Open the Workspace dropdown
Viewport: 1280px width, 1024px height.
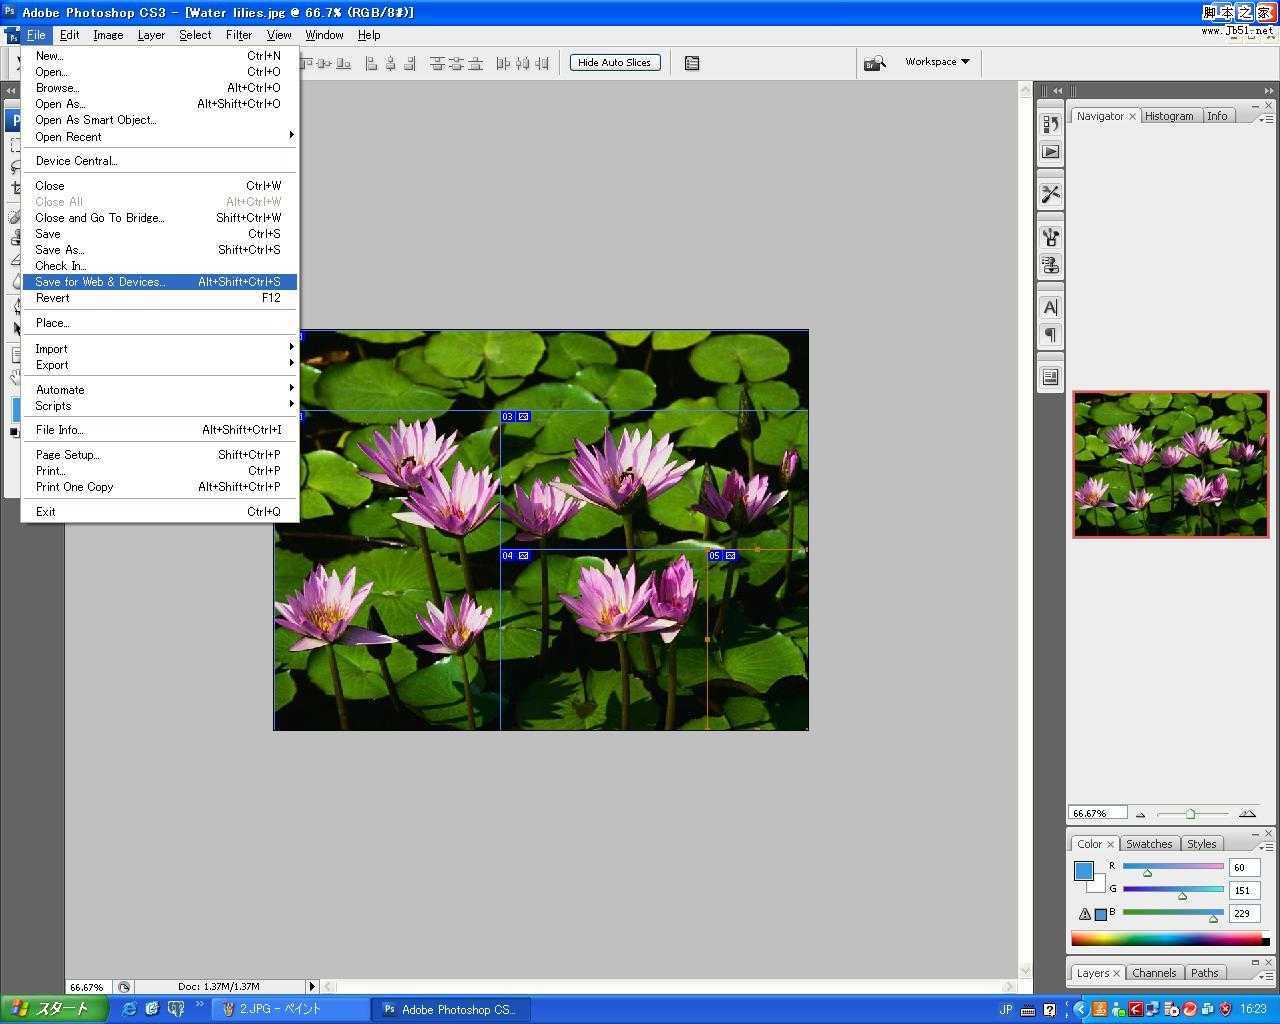tap(937, 62)
